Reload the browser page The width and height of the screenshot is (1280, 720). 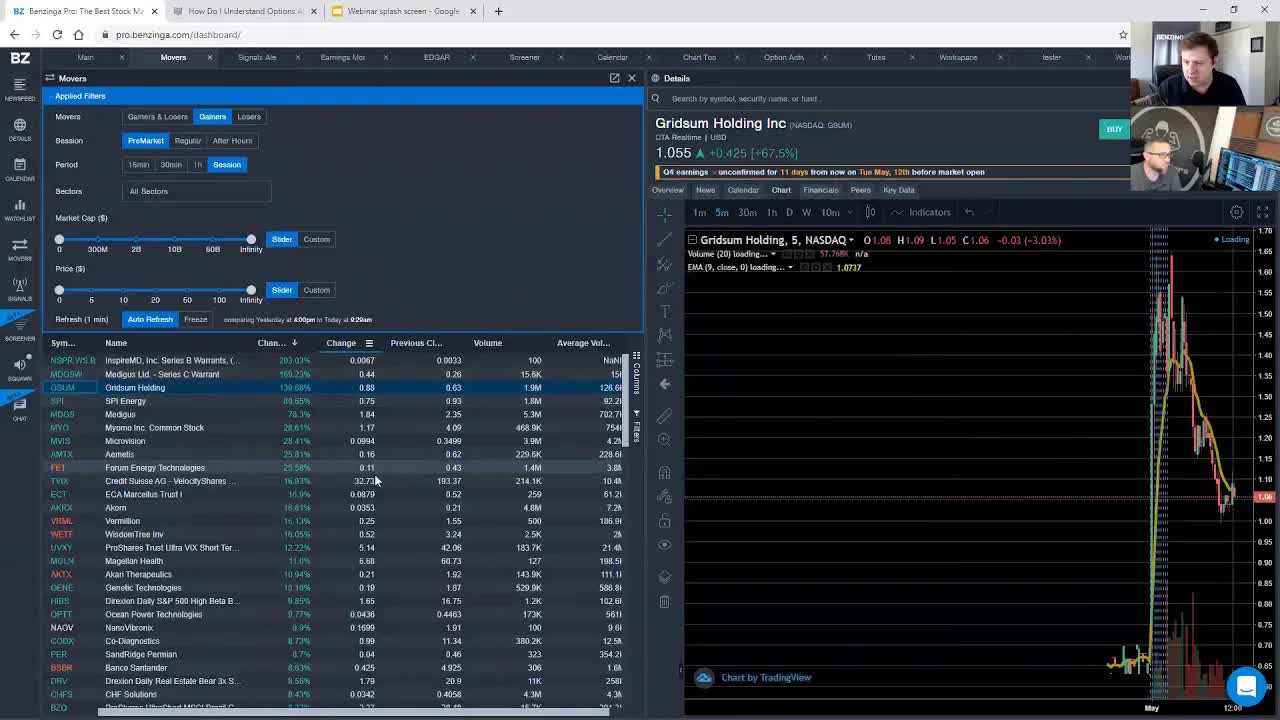tap(57, 35)
